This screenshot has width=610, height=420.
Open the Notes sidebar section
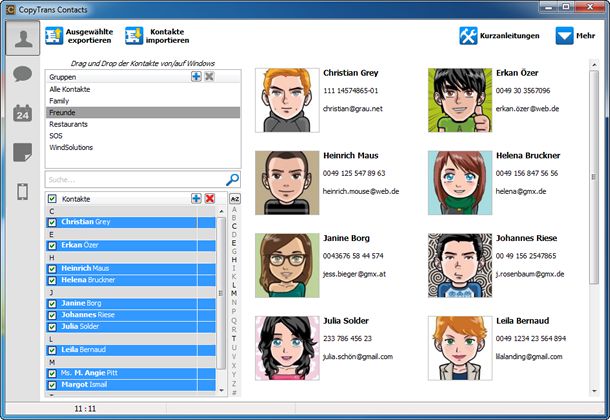point(23,152)
